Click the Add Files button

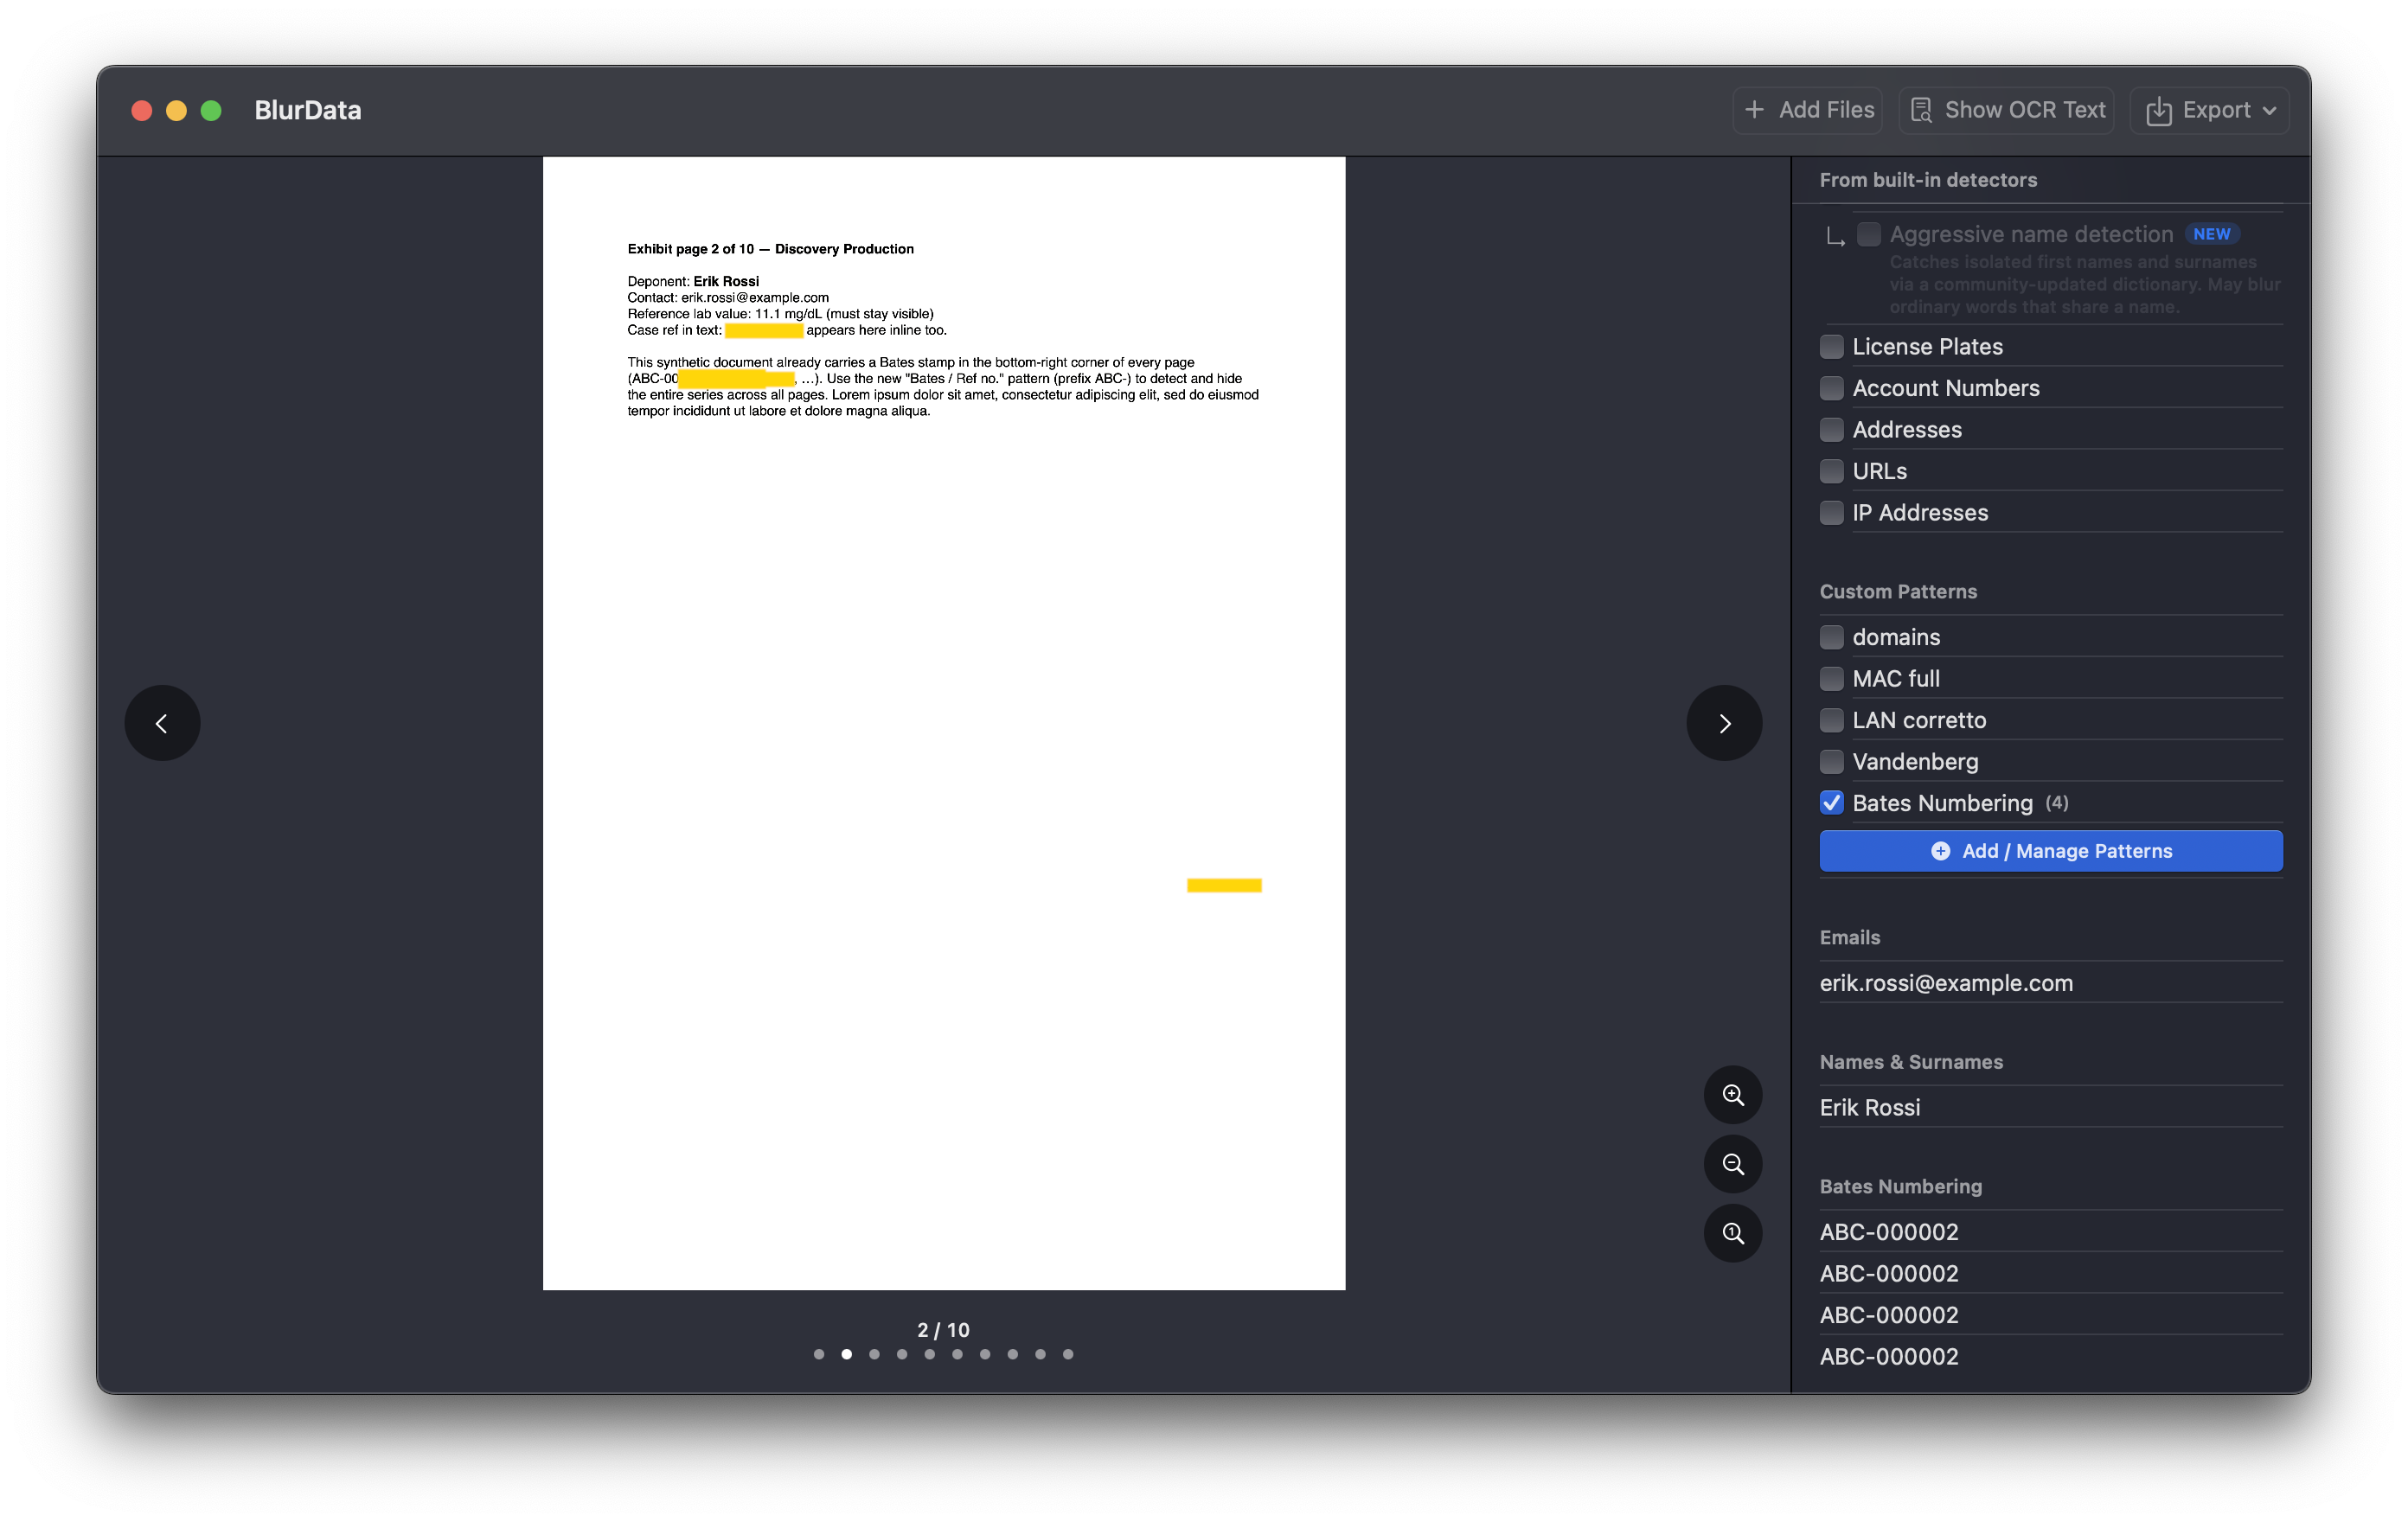(1807, 110)
